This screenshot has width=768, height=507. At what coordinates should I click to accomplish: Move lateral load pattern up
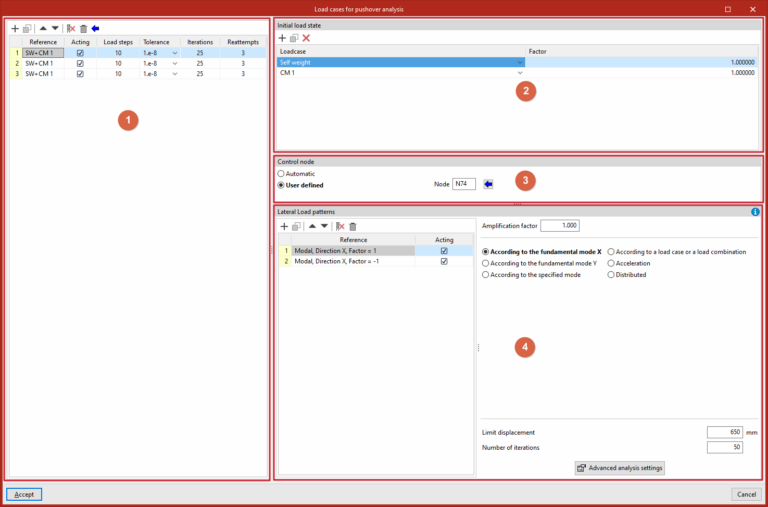[312, 226]
